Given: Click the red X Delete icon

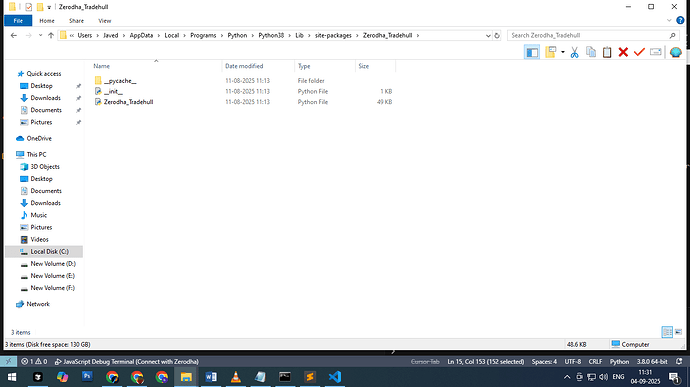Looking at the screenshot, I should tap(623, 52).
